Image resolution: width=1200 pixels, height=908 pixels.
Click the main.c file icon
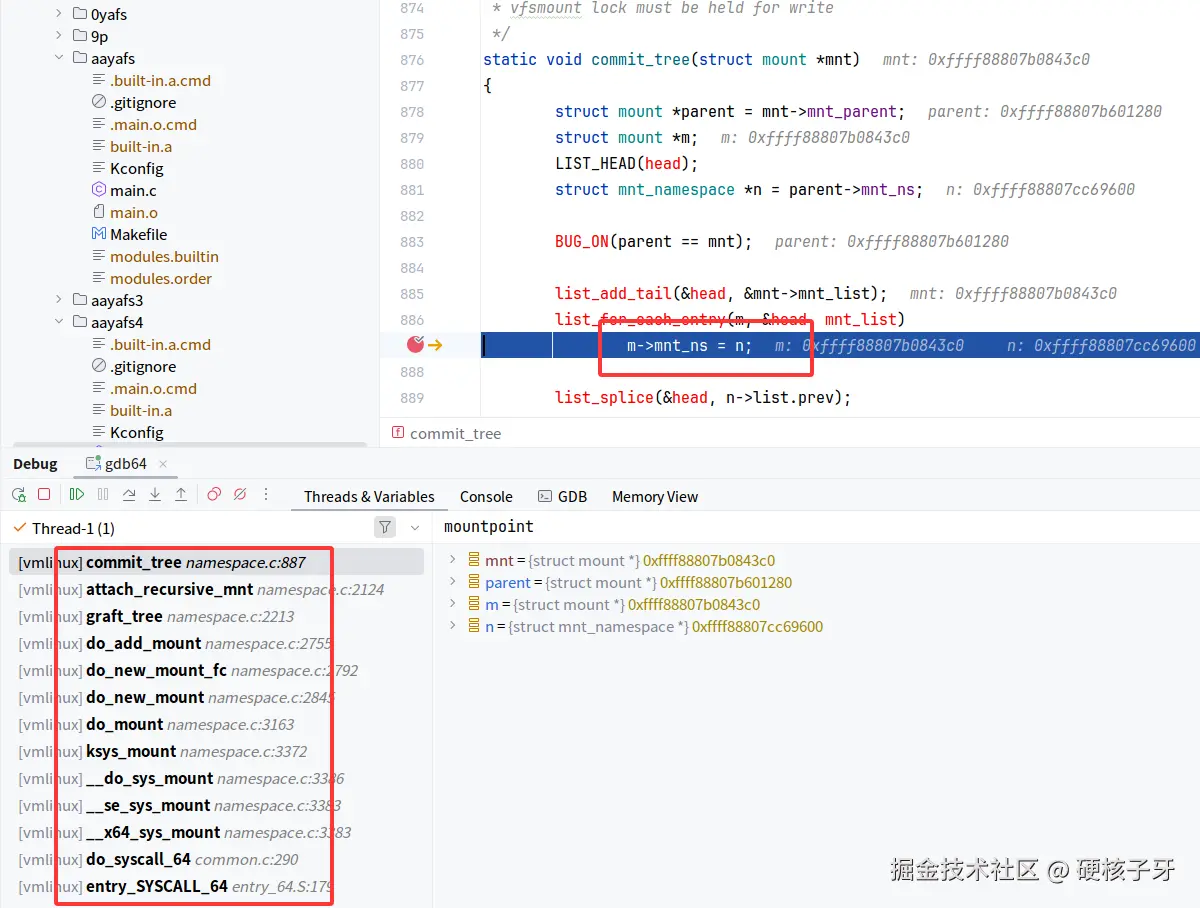coord(98,190)
